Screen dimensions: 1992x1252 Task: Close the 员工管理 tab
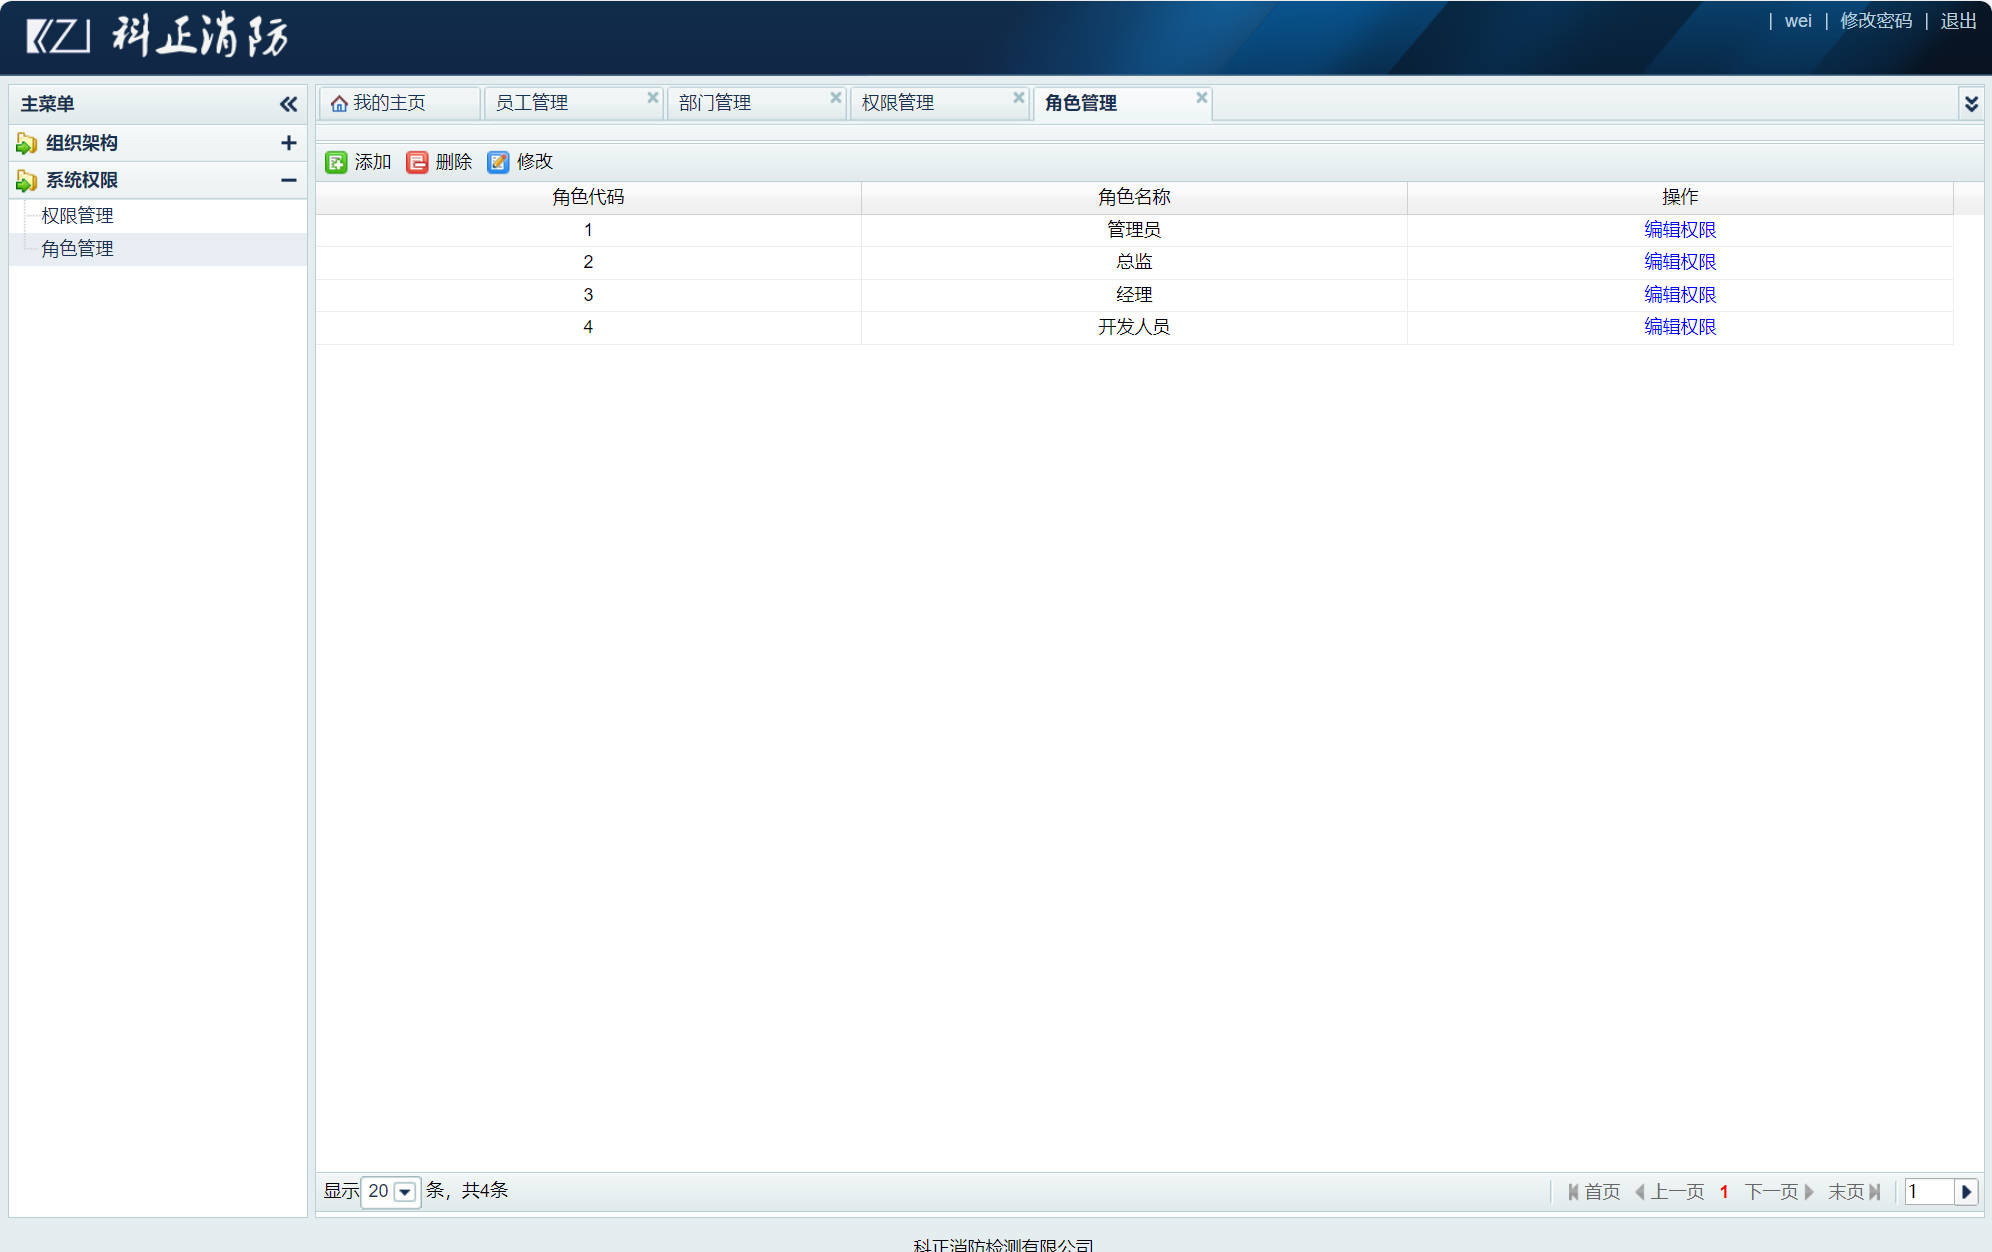pyautogui.click(x=653, y=97)
